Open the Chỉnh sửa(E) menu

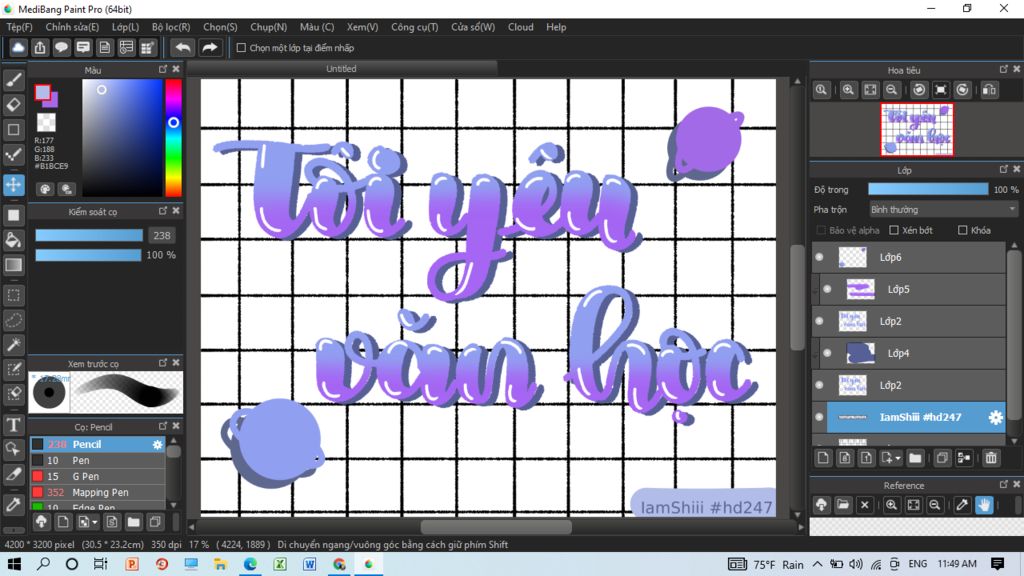72,27
